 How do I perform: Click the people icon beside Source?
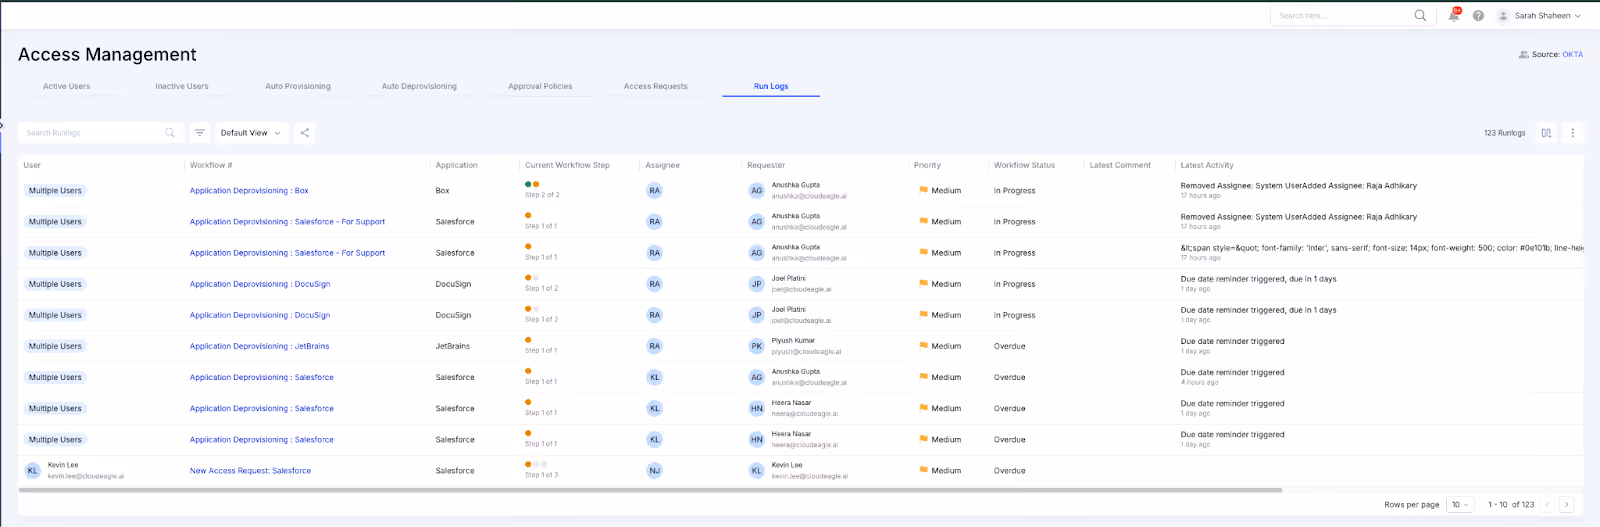pos(1523,55)
